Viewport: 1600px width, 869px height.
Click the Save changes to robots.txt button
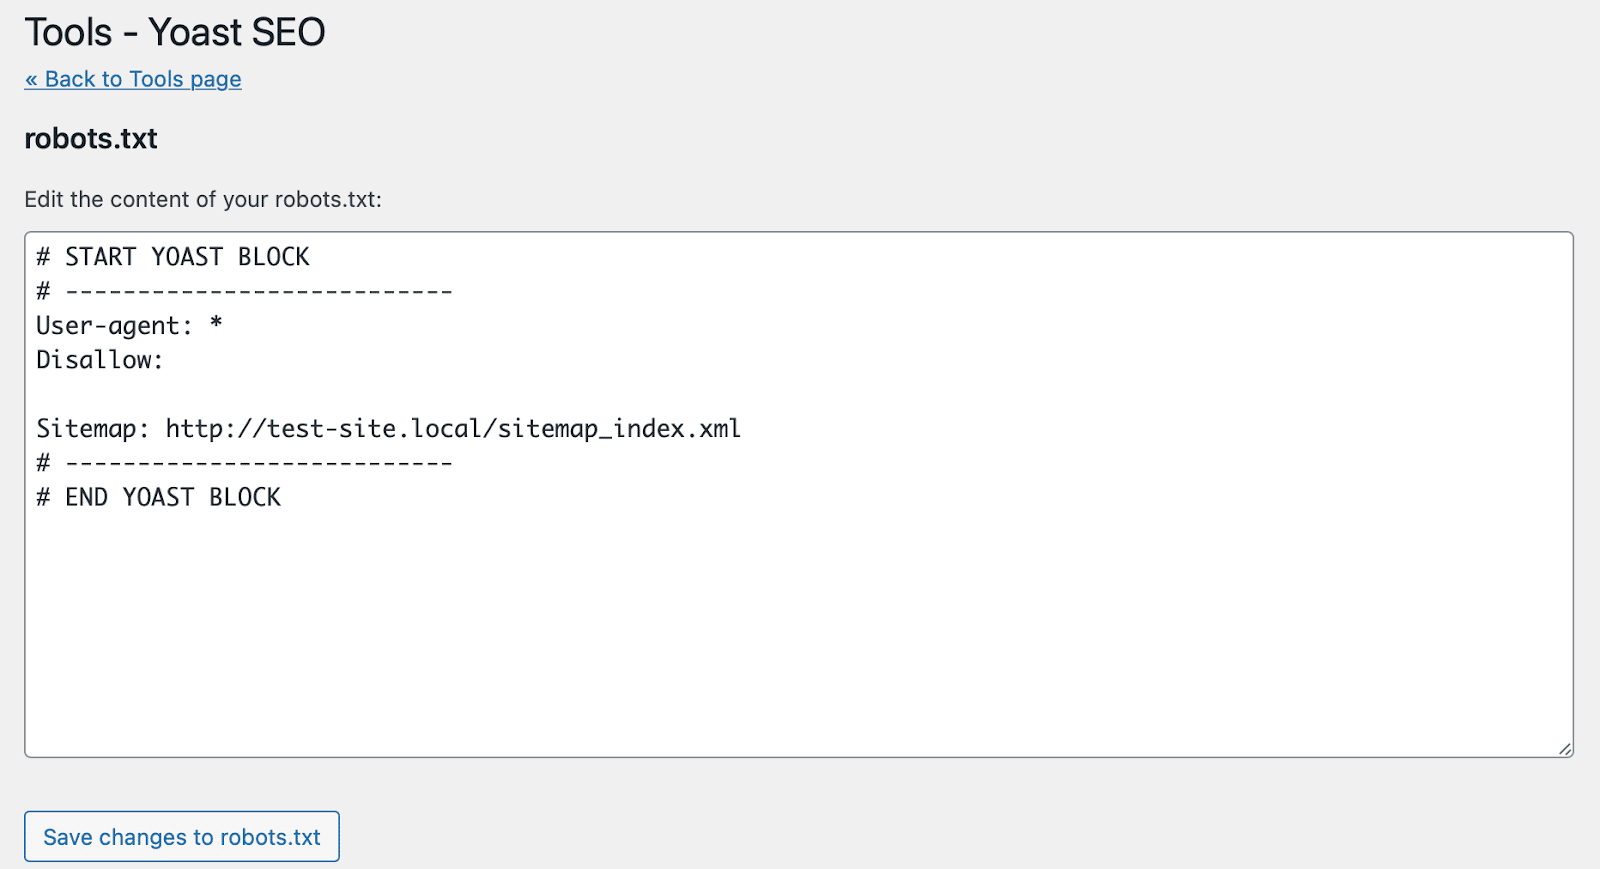181,837
